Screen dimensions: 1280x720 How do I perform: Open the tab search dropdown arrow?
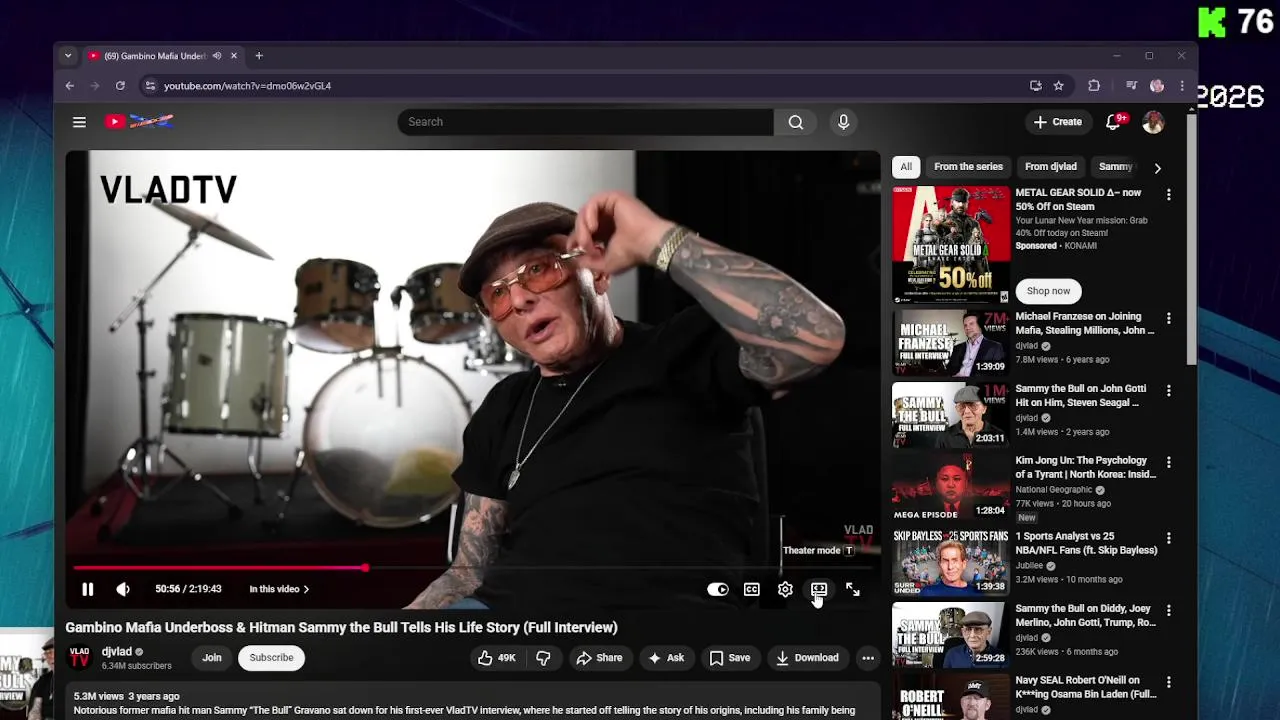[x=68, y=56]
